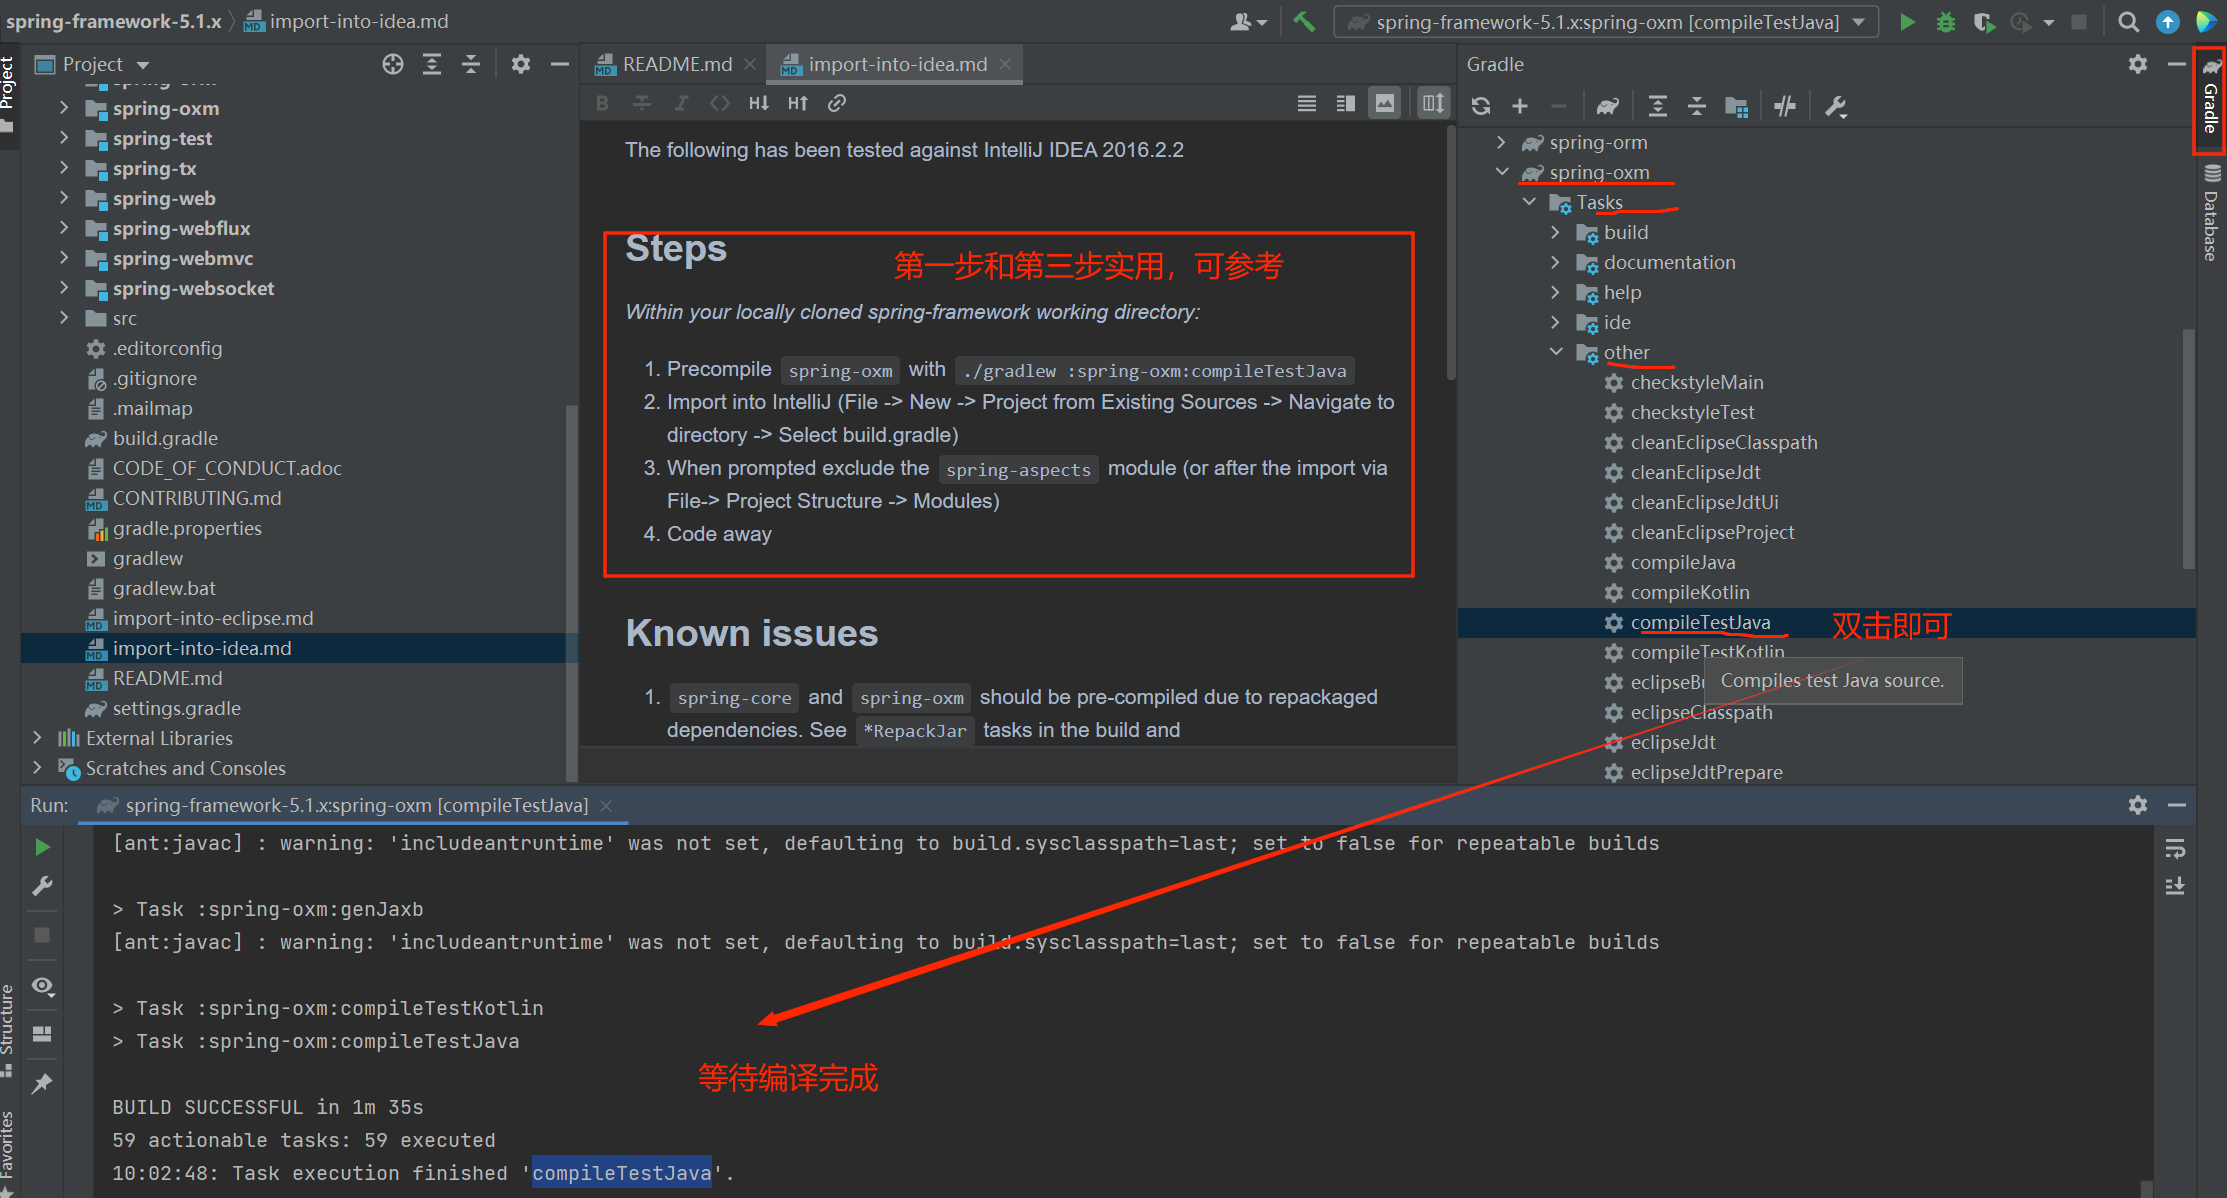This screenshot has height=1198, width=2227.
Task: Collapse the 'other' Gradle tasks group
Action: 1556,352
